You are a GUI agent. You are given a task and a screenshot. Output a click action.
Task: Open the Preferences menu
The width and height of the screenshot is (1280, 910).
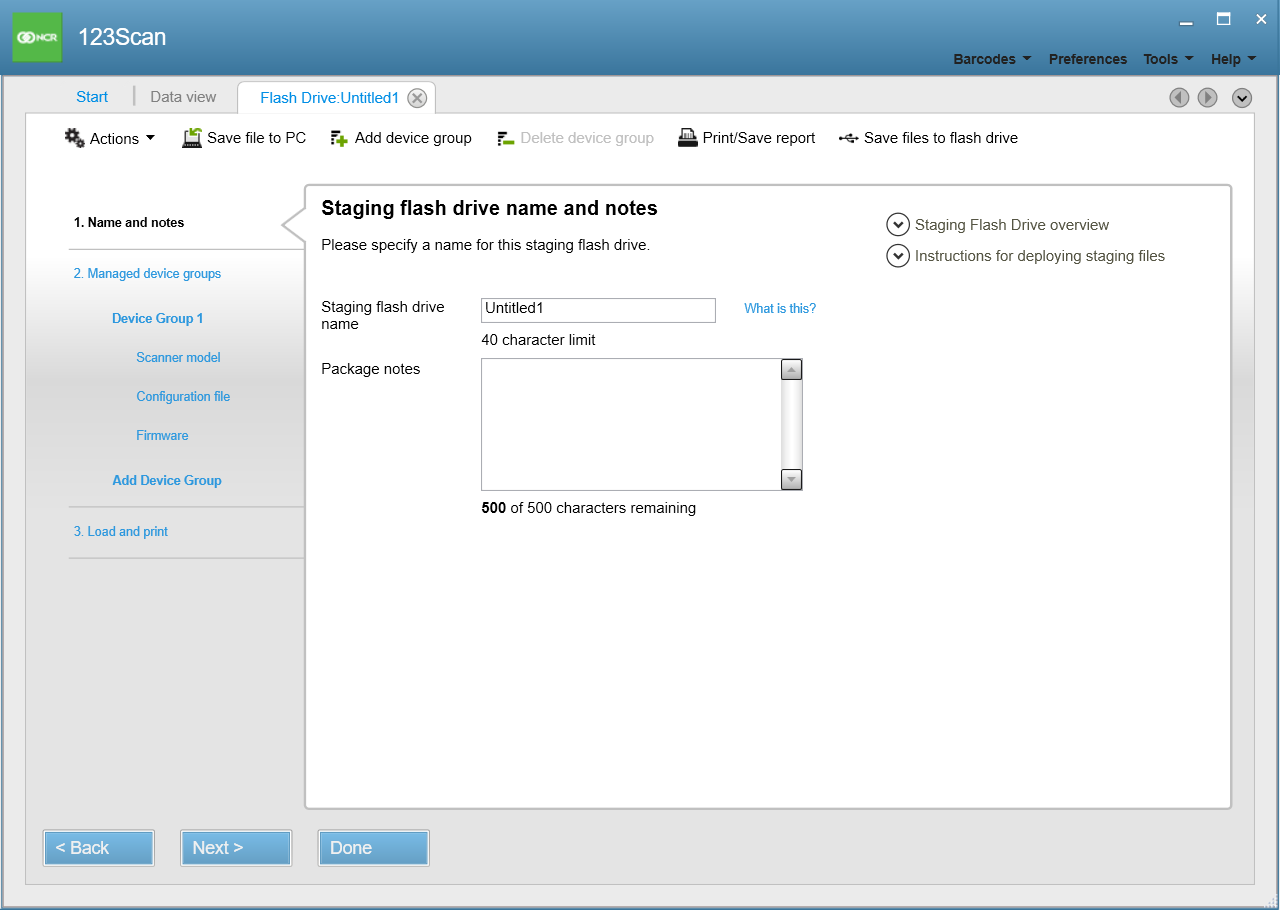1087,59
